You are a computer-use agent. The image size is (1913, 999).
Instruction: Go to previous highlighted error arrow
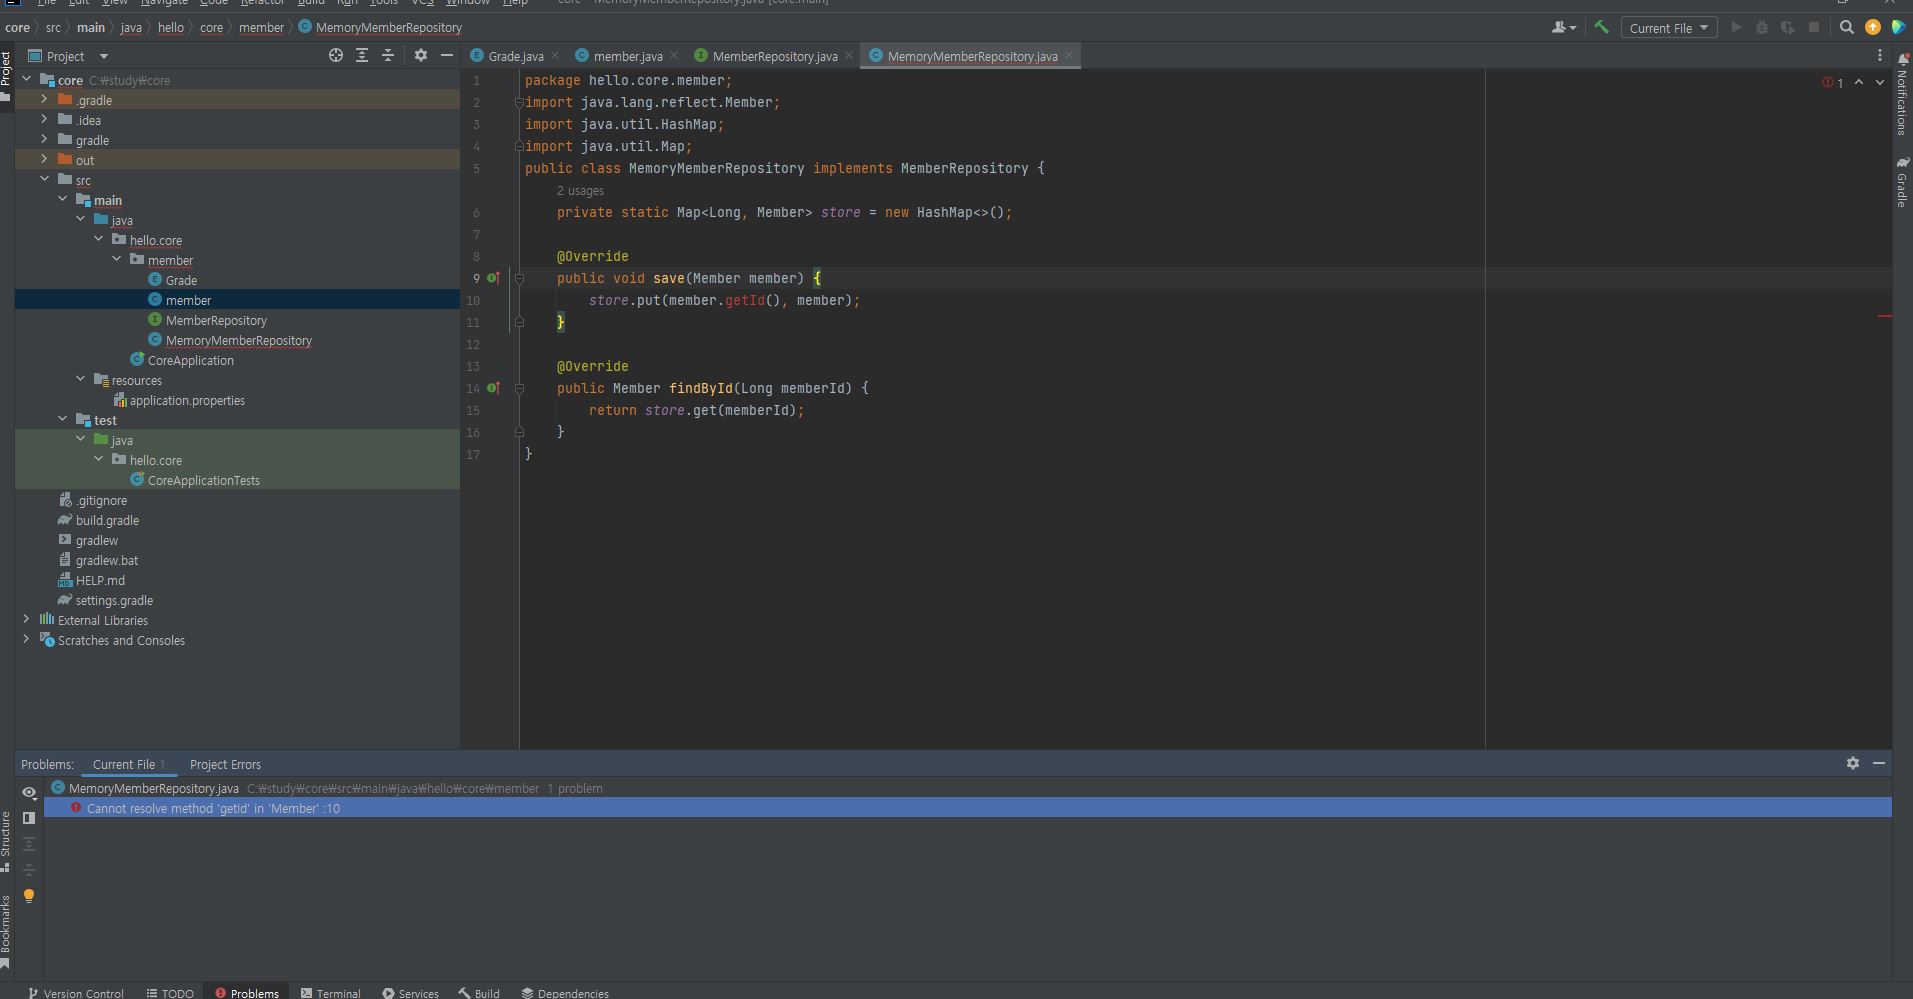pos(1859,83)
